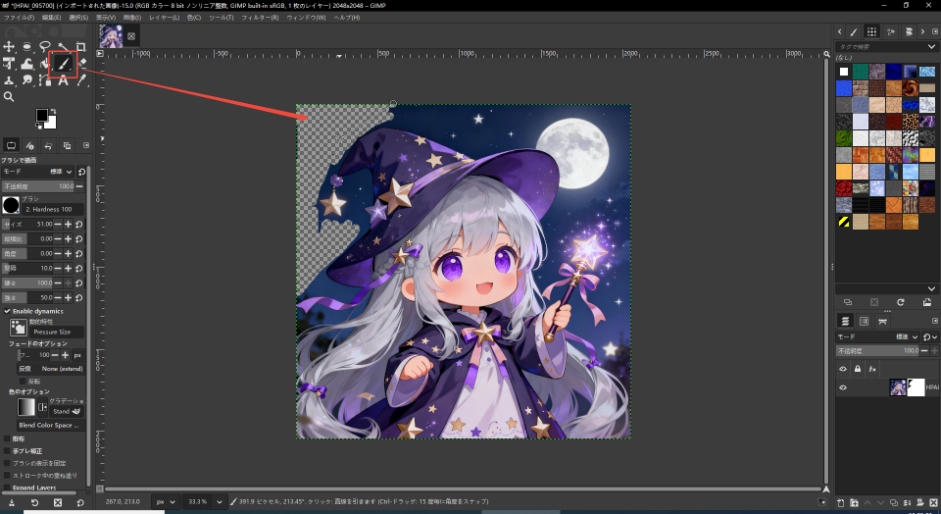Expand the 33.3% zoom level dropdown
Screen dimensions: 941x514
click(203, 501)
